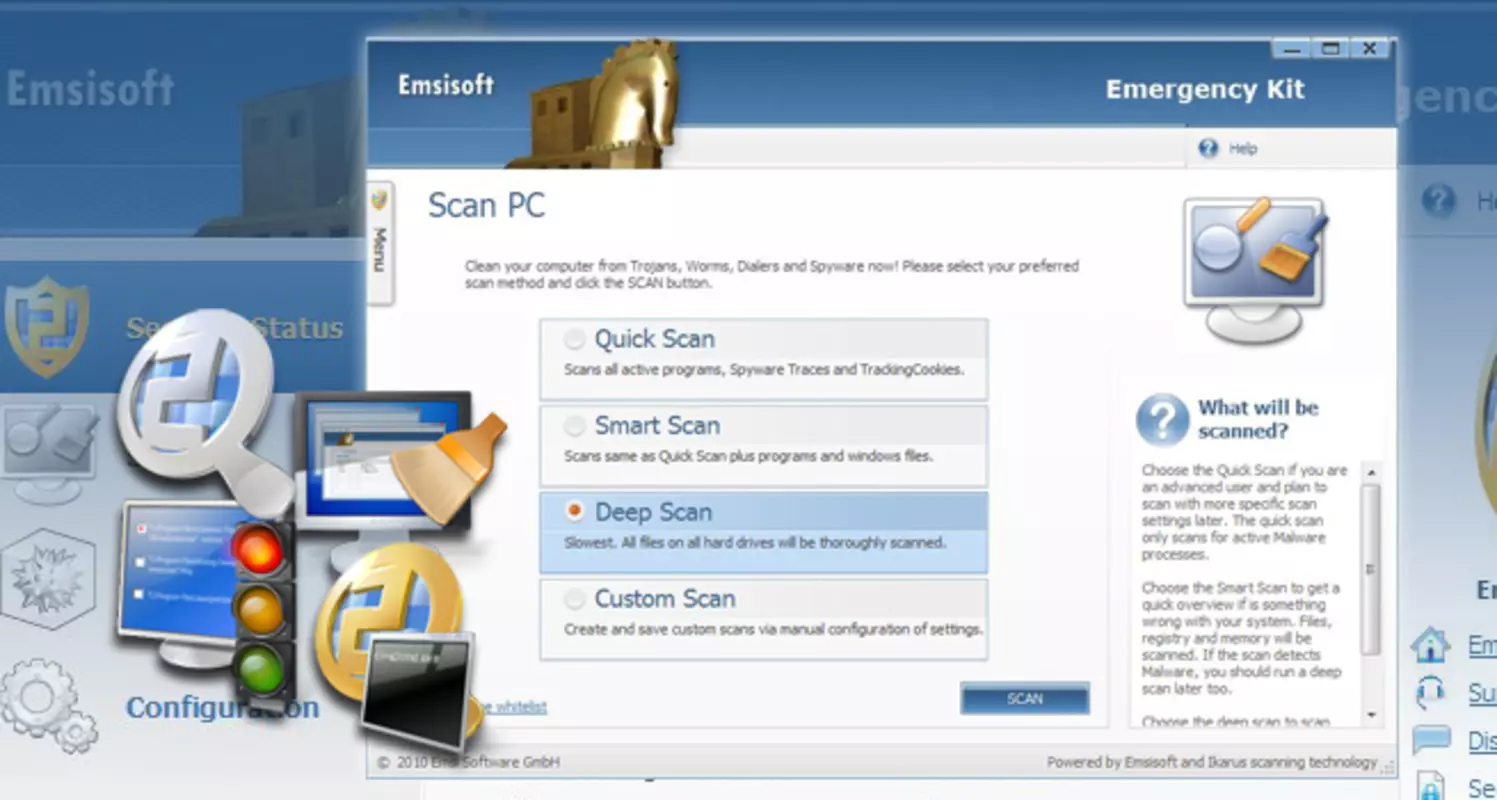This screenshot has width=1497, height=800.
Task: Click the What will be scanned question icon
Action: [x=1162, y=420]
